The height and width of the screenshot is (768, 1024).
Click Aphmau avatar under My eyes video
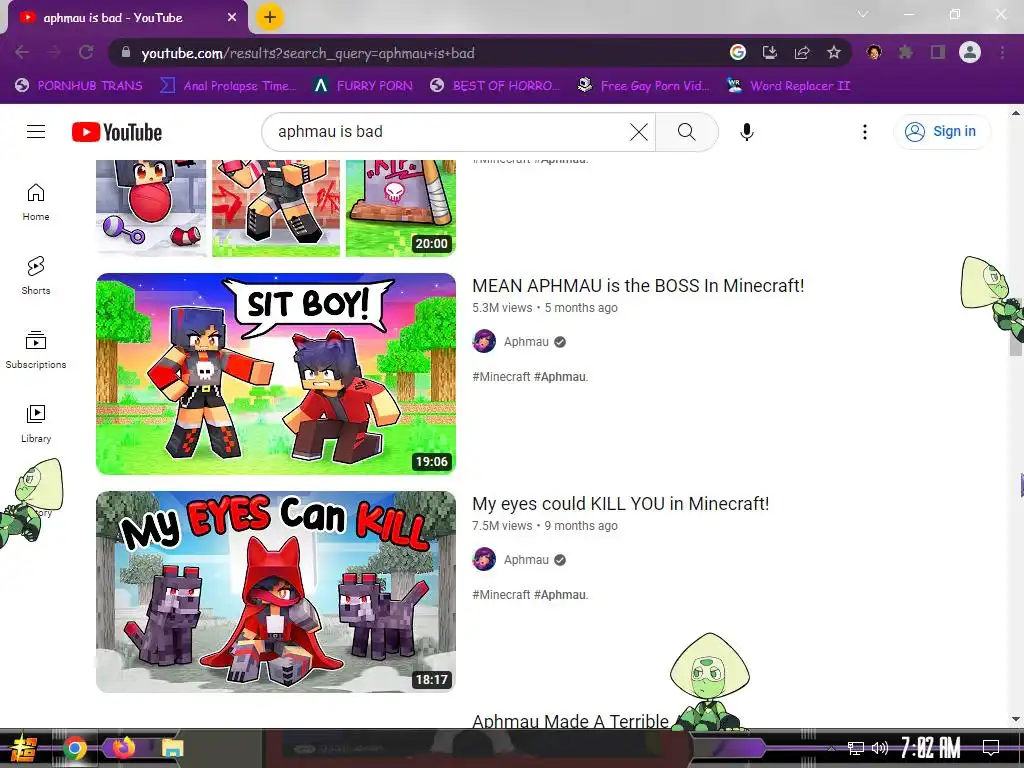[x=484, y=560]
